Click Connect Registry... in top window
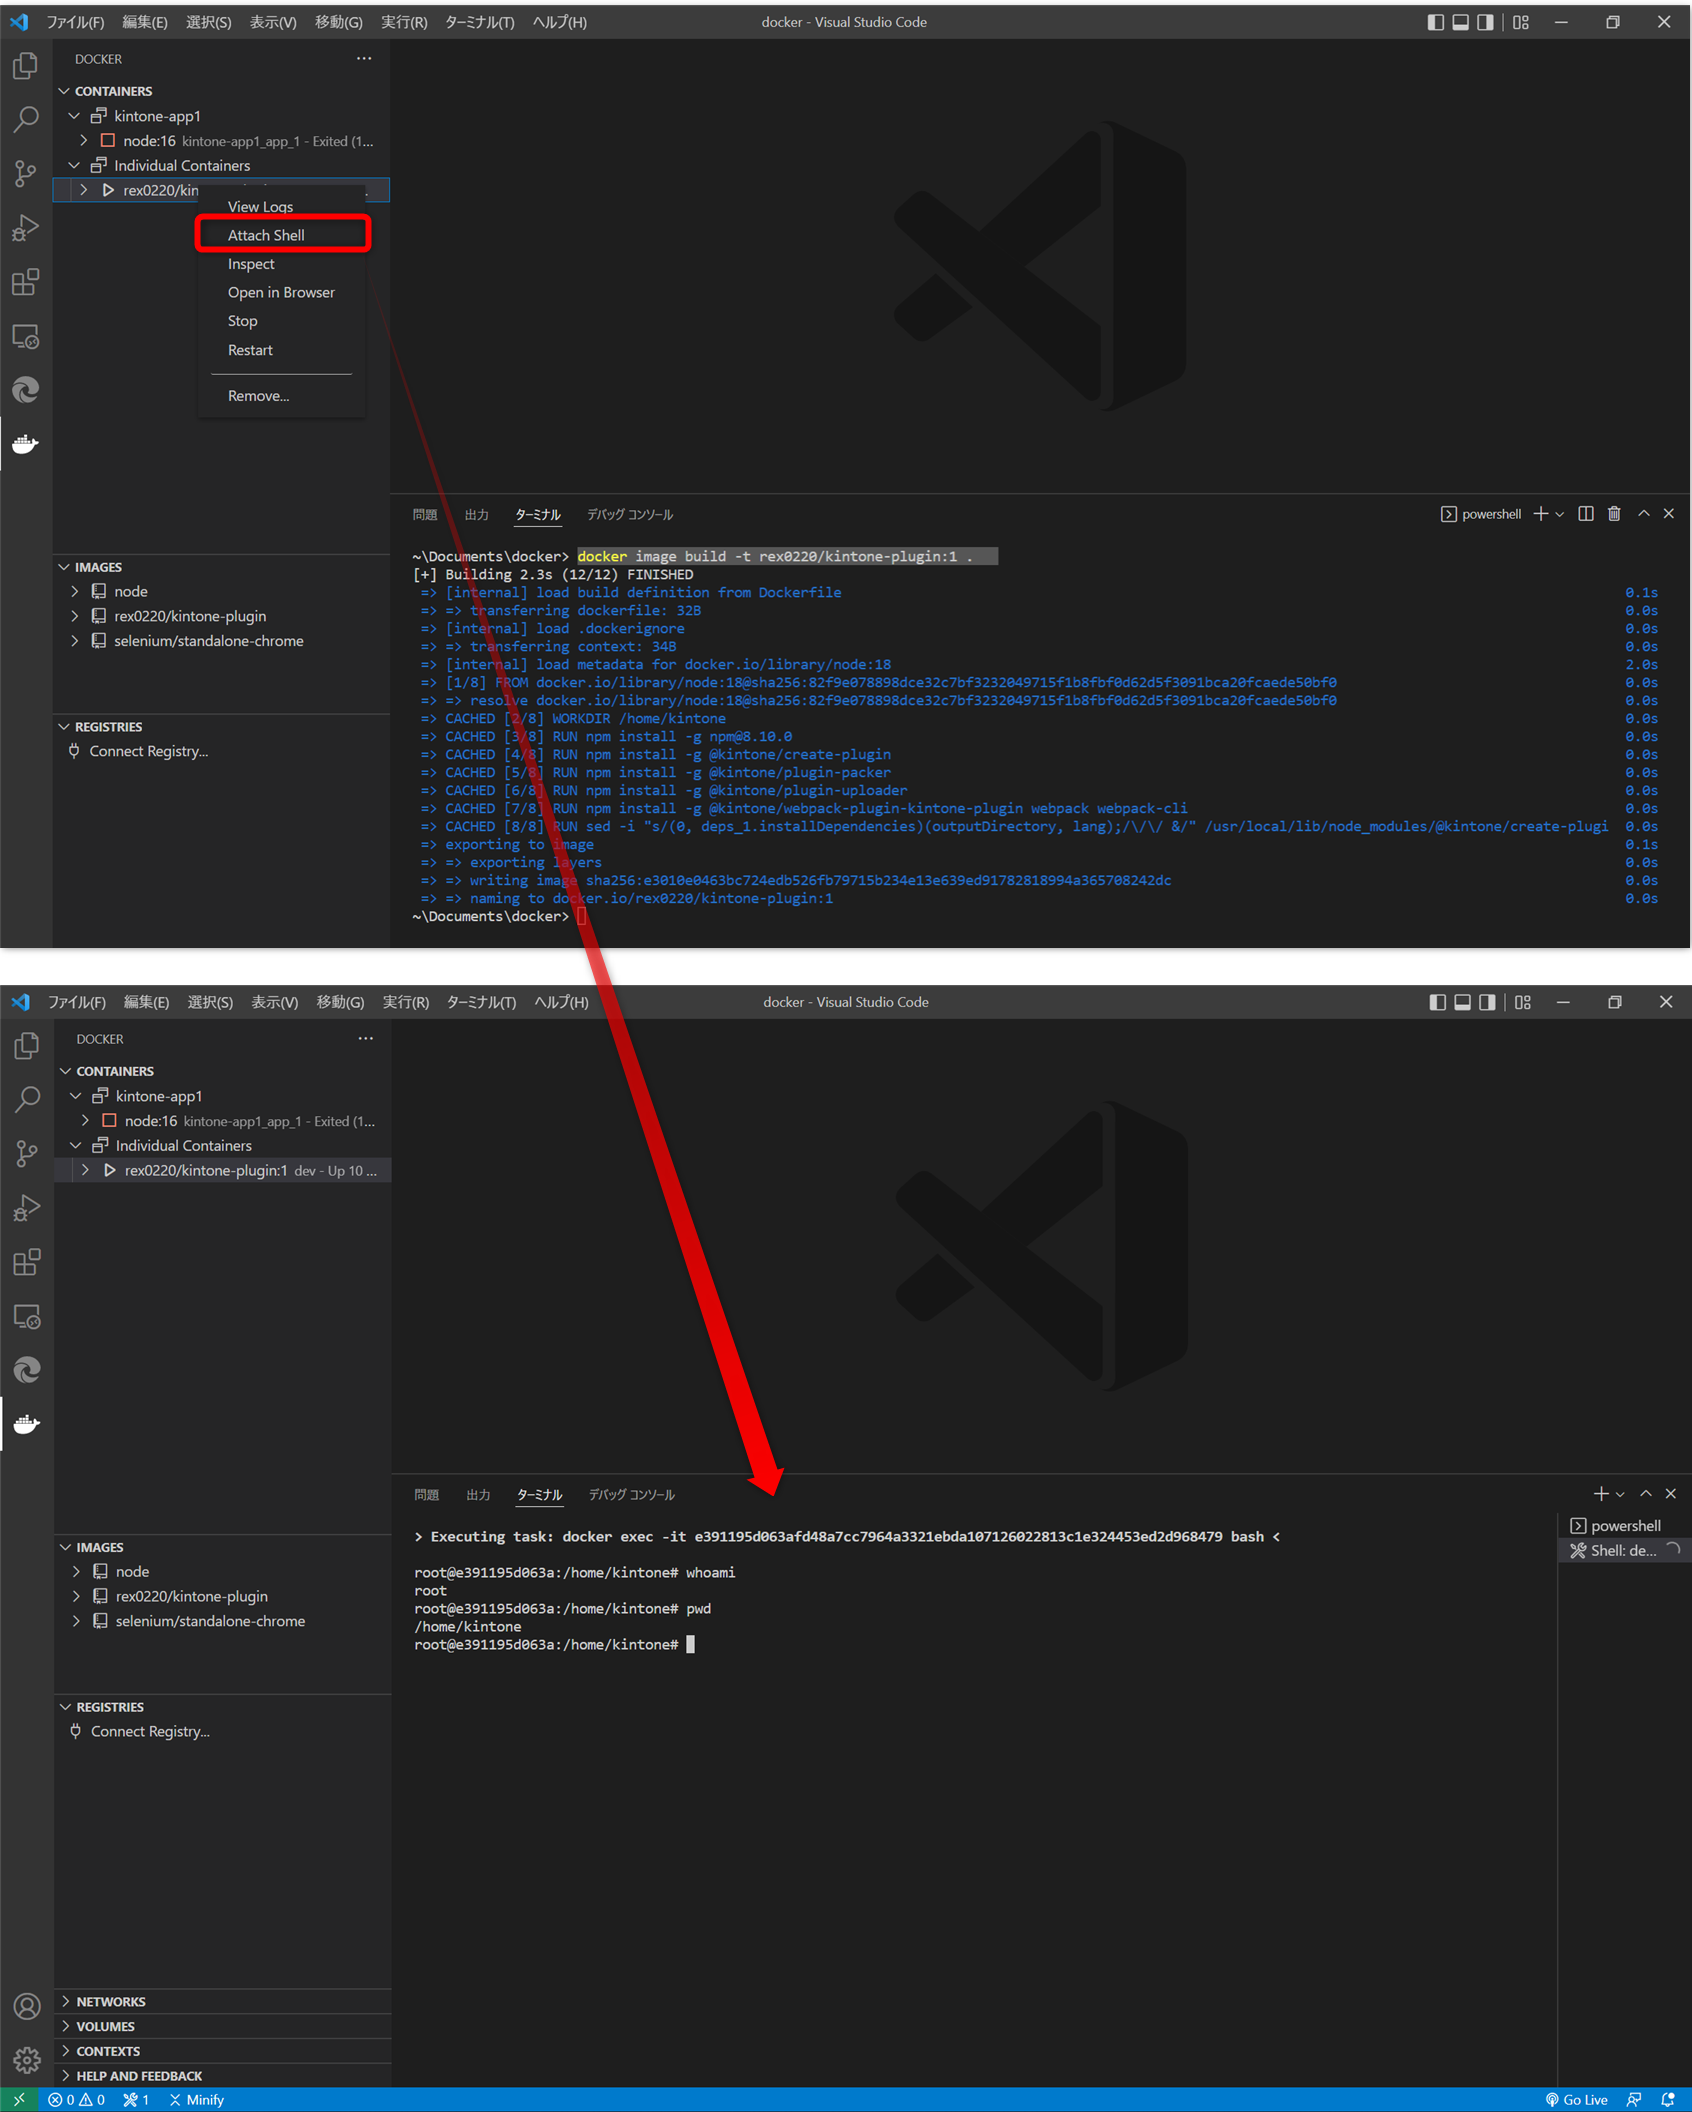Image resolution: width=1692 pixels, height=2112 pixels. [x=149, y=751]
